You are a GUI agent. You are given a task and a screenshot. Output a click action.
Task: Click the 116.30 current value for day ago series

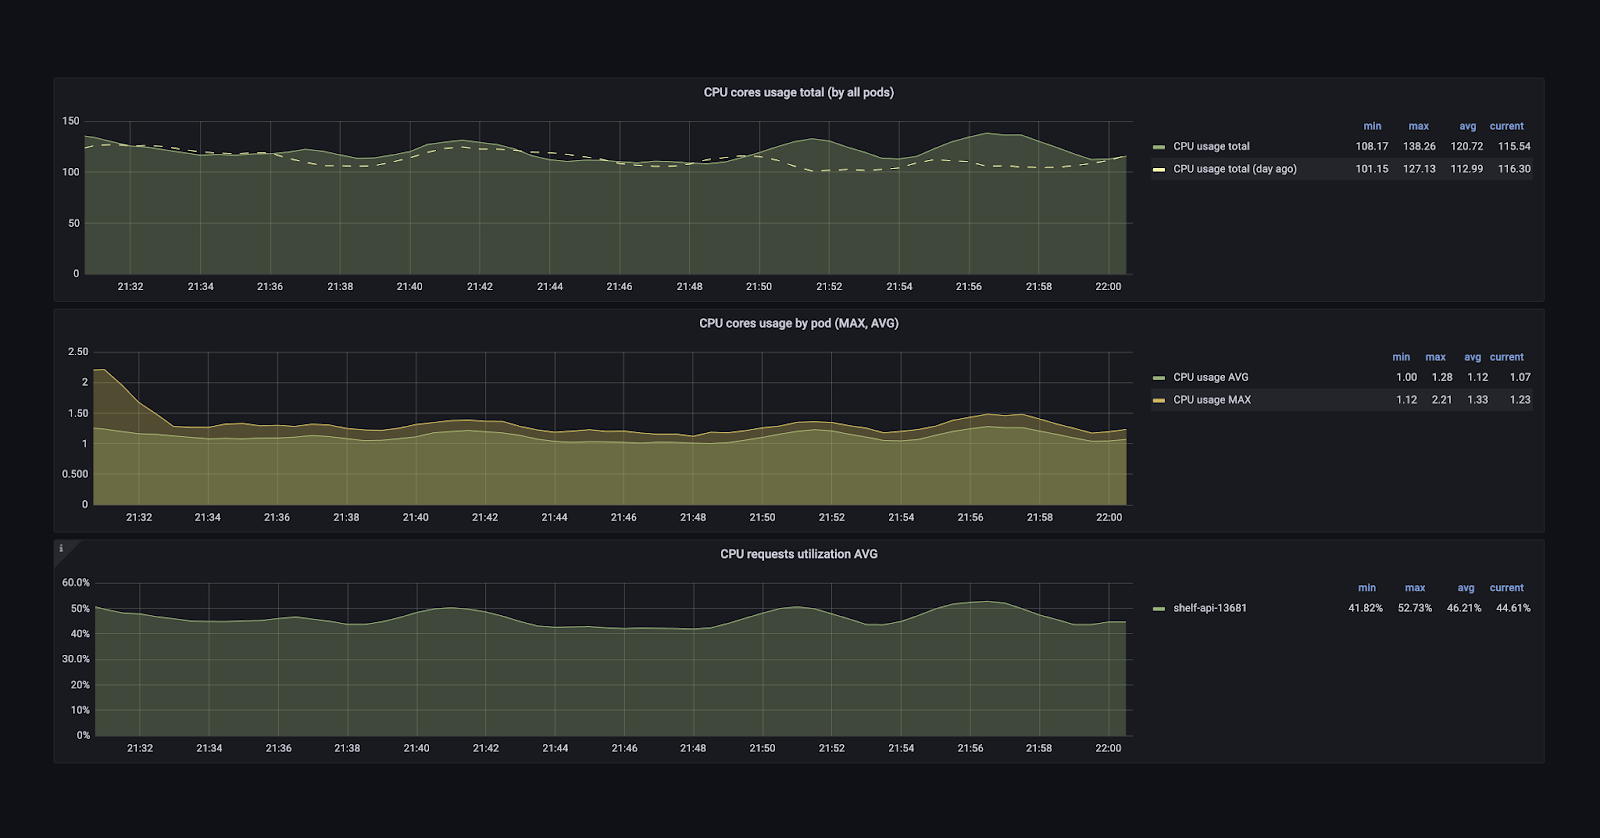pos(1514,169)
